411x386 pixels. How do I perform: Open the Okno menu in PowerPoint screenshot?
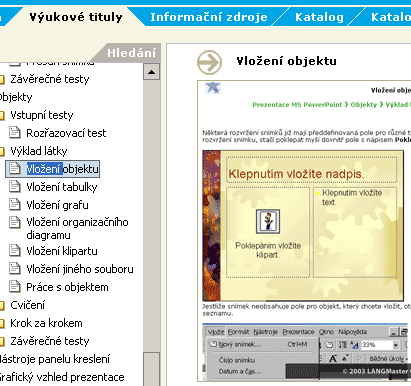click(x=326, y=332)
